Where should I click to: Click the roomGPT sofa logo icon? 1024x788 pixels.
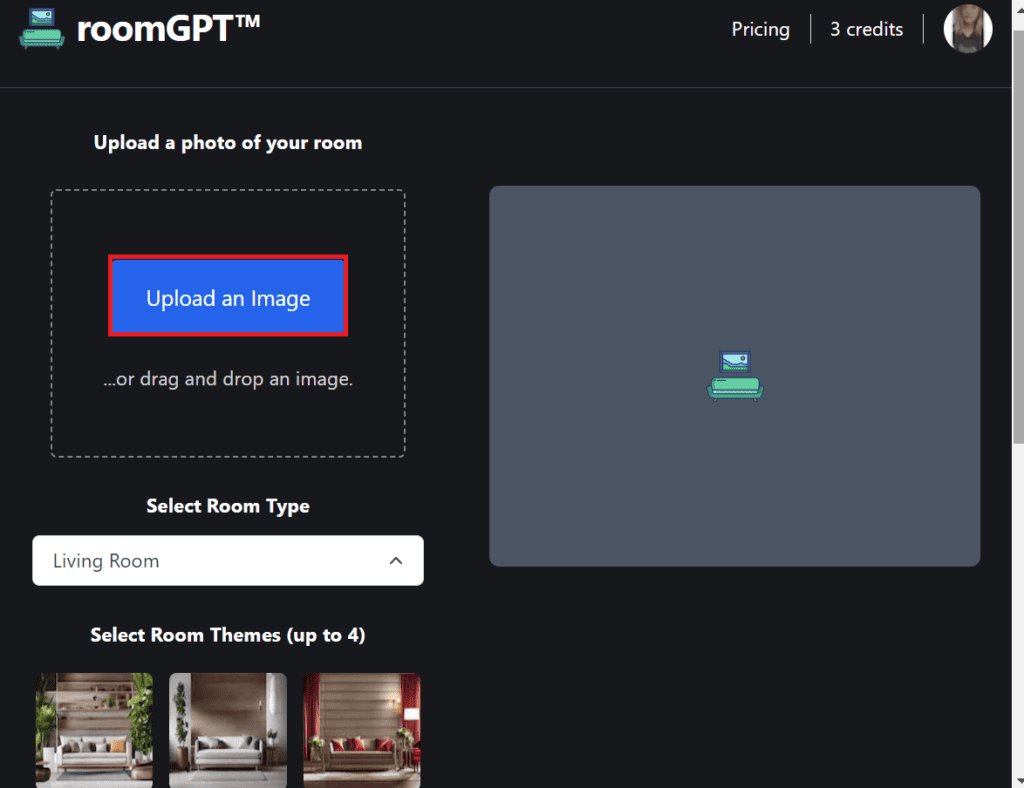pyautogui.click(x=42, y=29)
